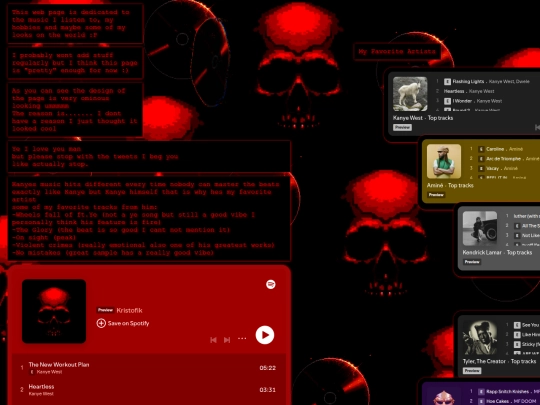Open Aminé - Top tracks title
540x405 pixels.
pyautogui.click(x=450, y=185)
